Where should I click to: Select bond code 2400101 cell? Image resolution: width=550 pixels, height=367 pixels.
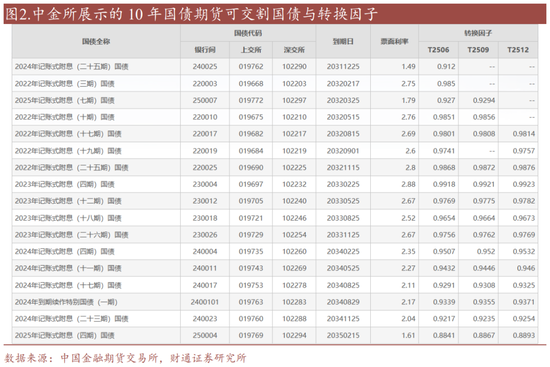205,302
